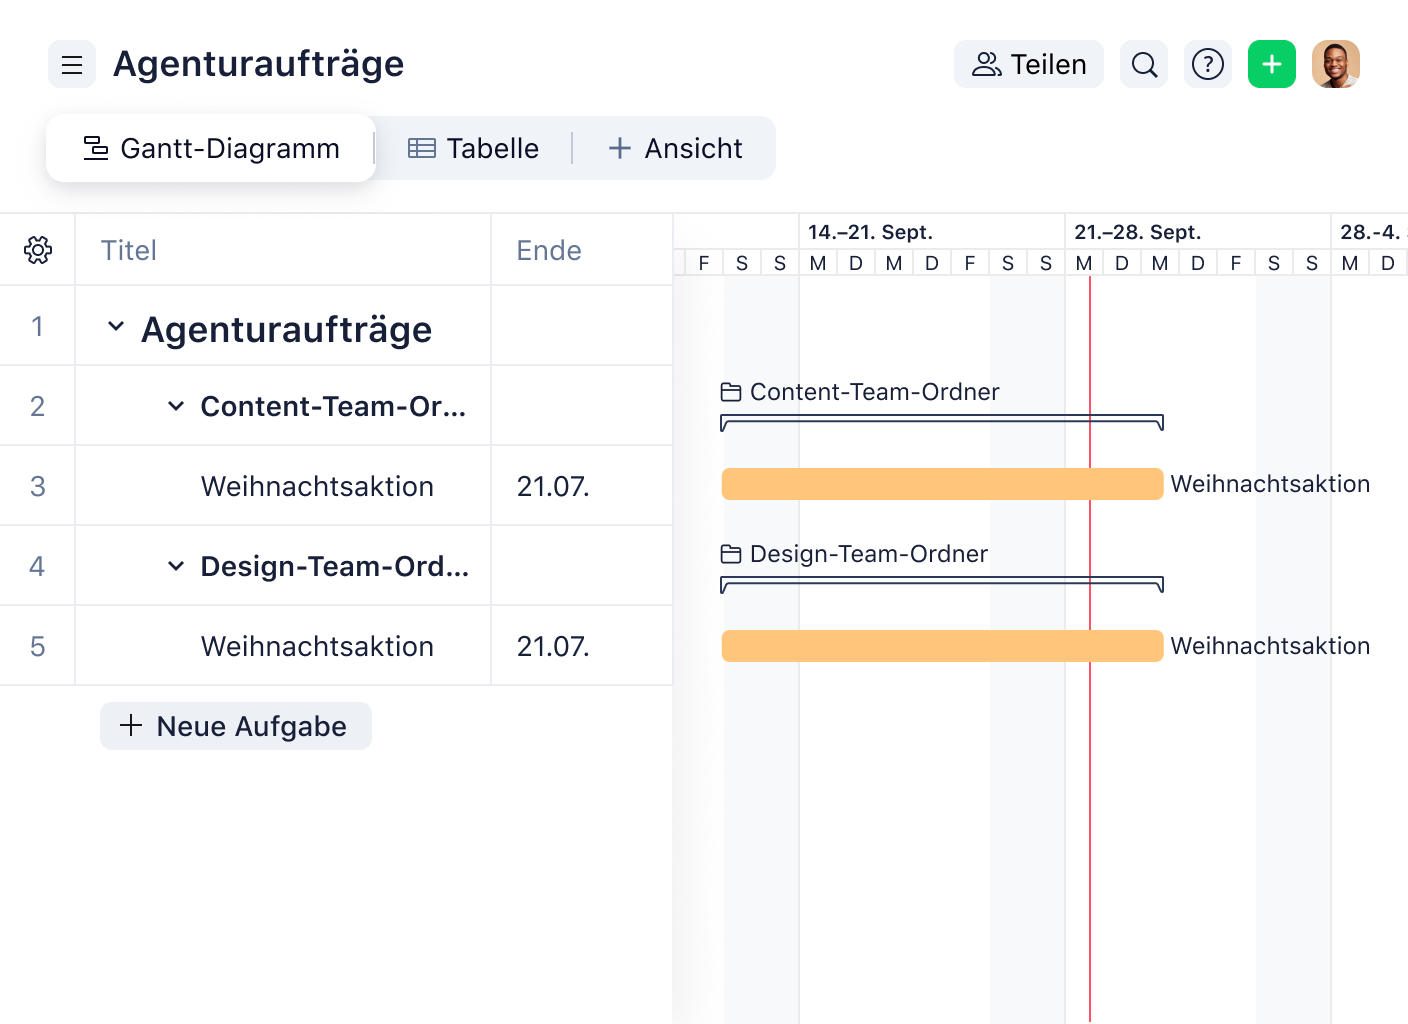Collapse the Design-Team-Ord... group
Image resolution: width=1408 pixels, height=1024 pixels.
click(x=176, y=566)
